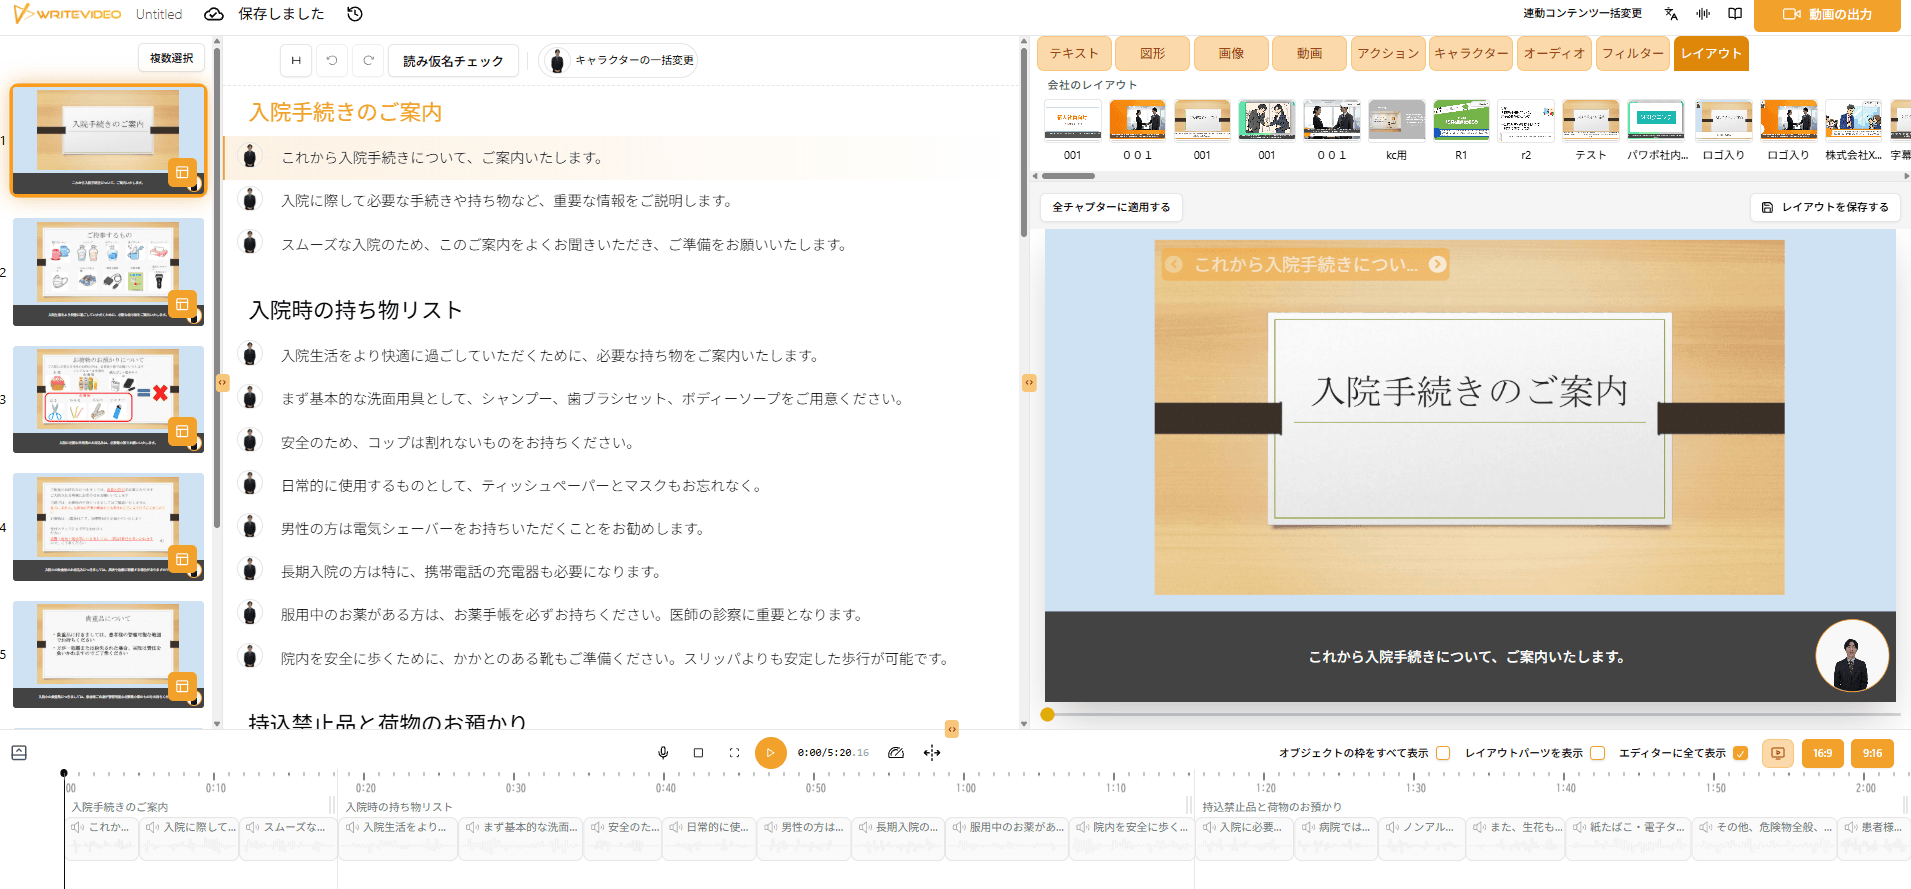Open the book guide icon in top bar
The height and width of the screenshot is (889, 1911).
tap(1735, 14)
